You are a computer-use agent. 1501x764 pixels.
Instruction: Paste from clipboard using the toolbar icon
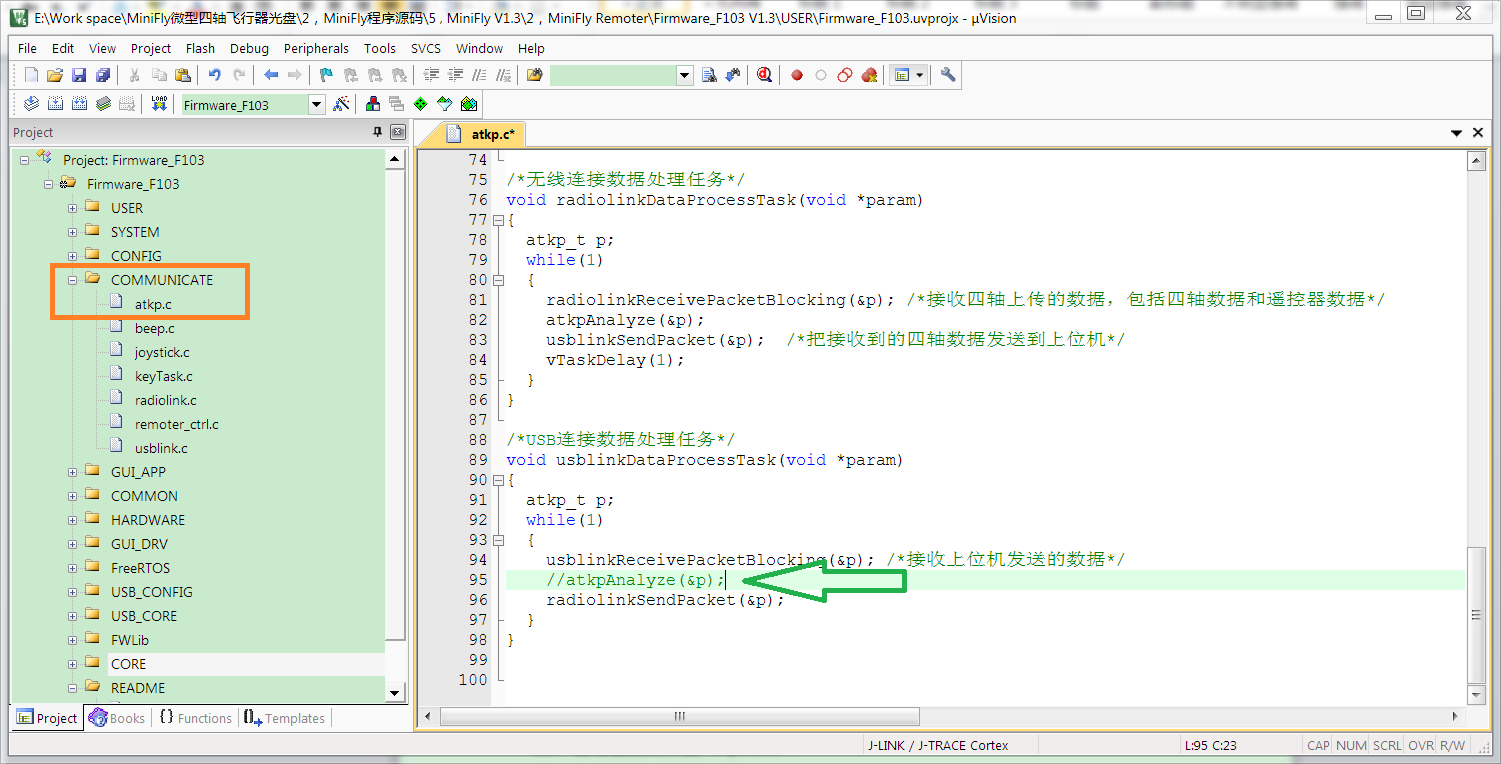(183, 75)
